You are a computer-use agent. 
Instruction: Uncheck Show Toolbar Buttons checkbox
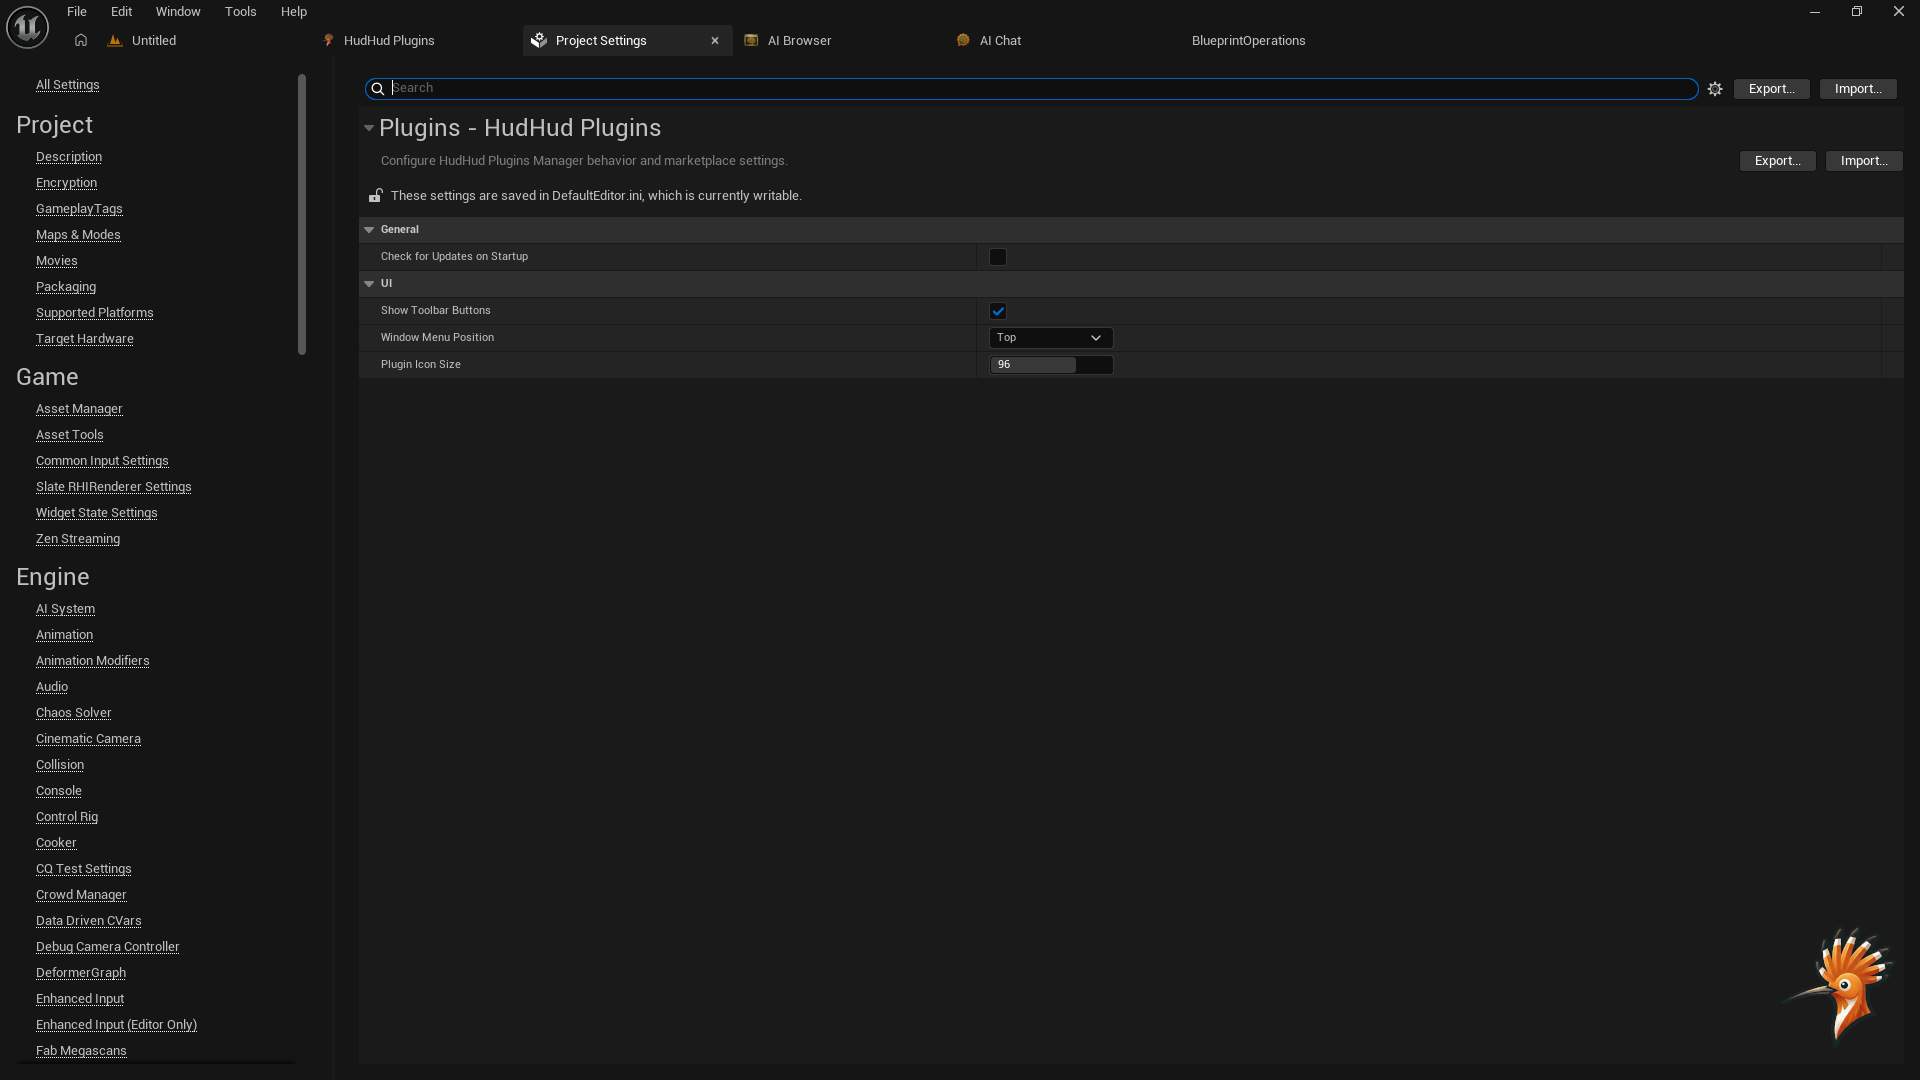[x=997, y=311]
